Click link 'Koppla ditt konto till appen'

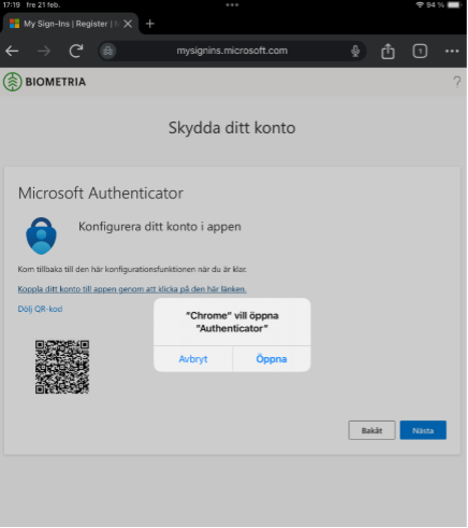click(132, 289)
